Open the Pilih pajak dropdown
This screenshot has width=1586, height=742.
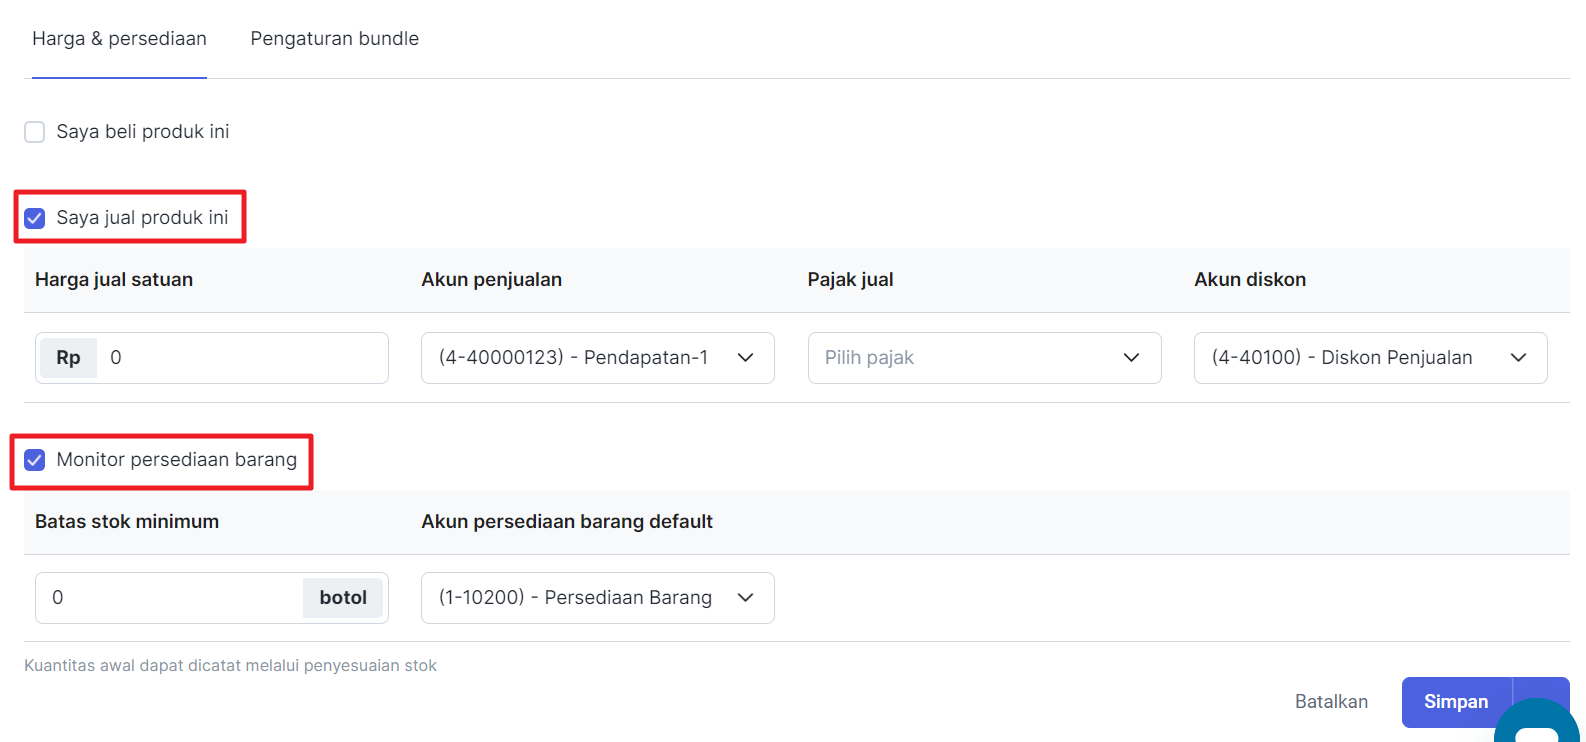pos(984,358)
